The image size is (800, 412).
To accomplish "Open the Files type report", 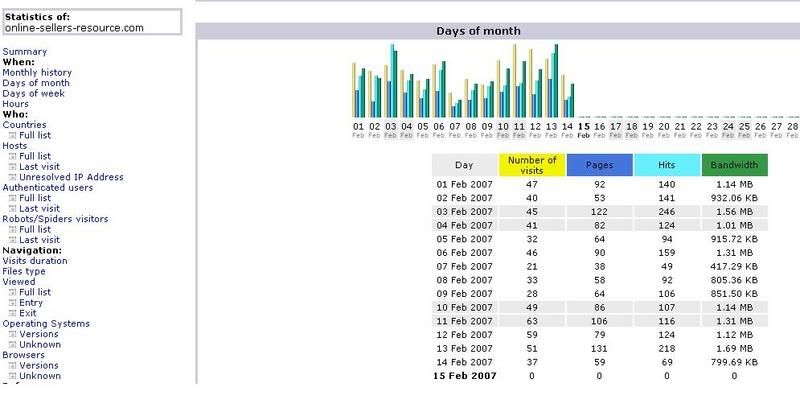I will click(24, 271).
